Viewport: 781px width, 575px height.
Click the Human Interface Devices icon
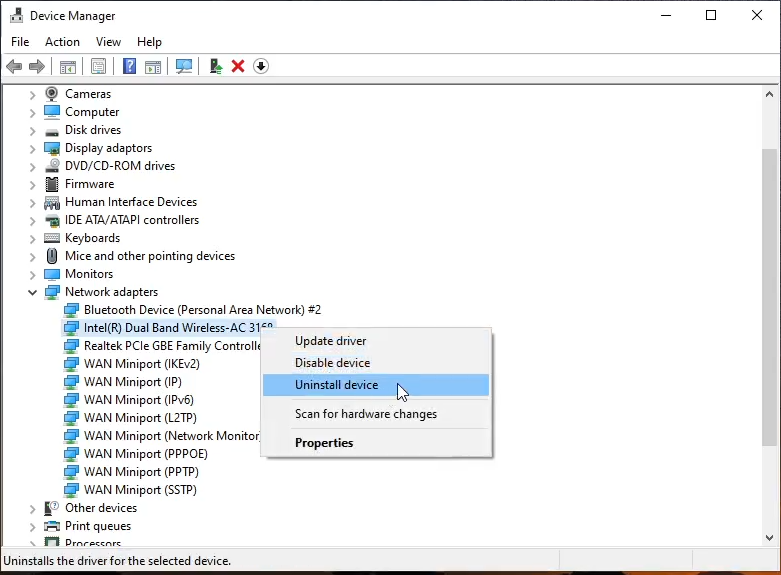click(52, 202)
